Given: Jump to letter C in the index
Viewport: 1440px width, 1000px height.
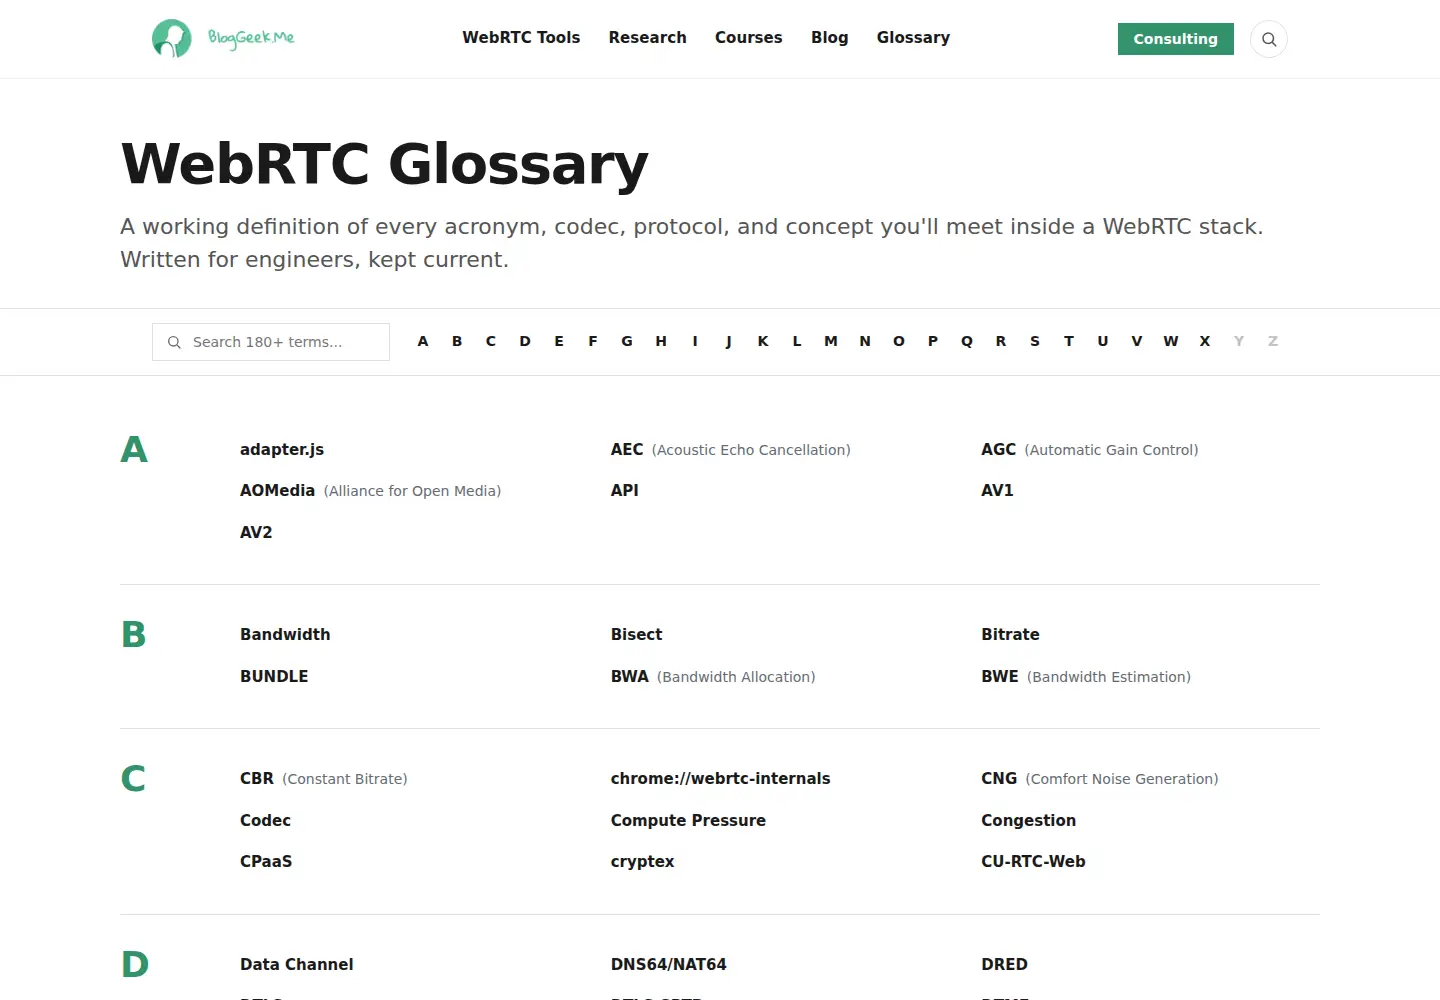Looking at the screenshot, I should 491,341.
